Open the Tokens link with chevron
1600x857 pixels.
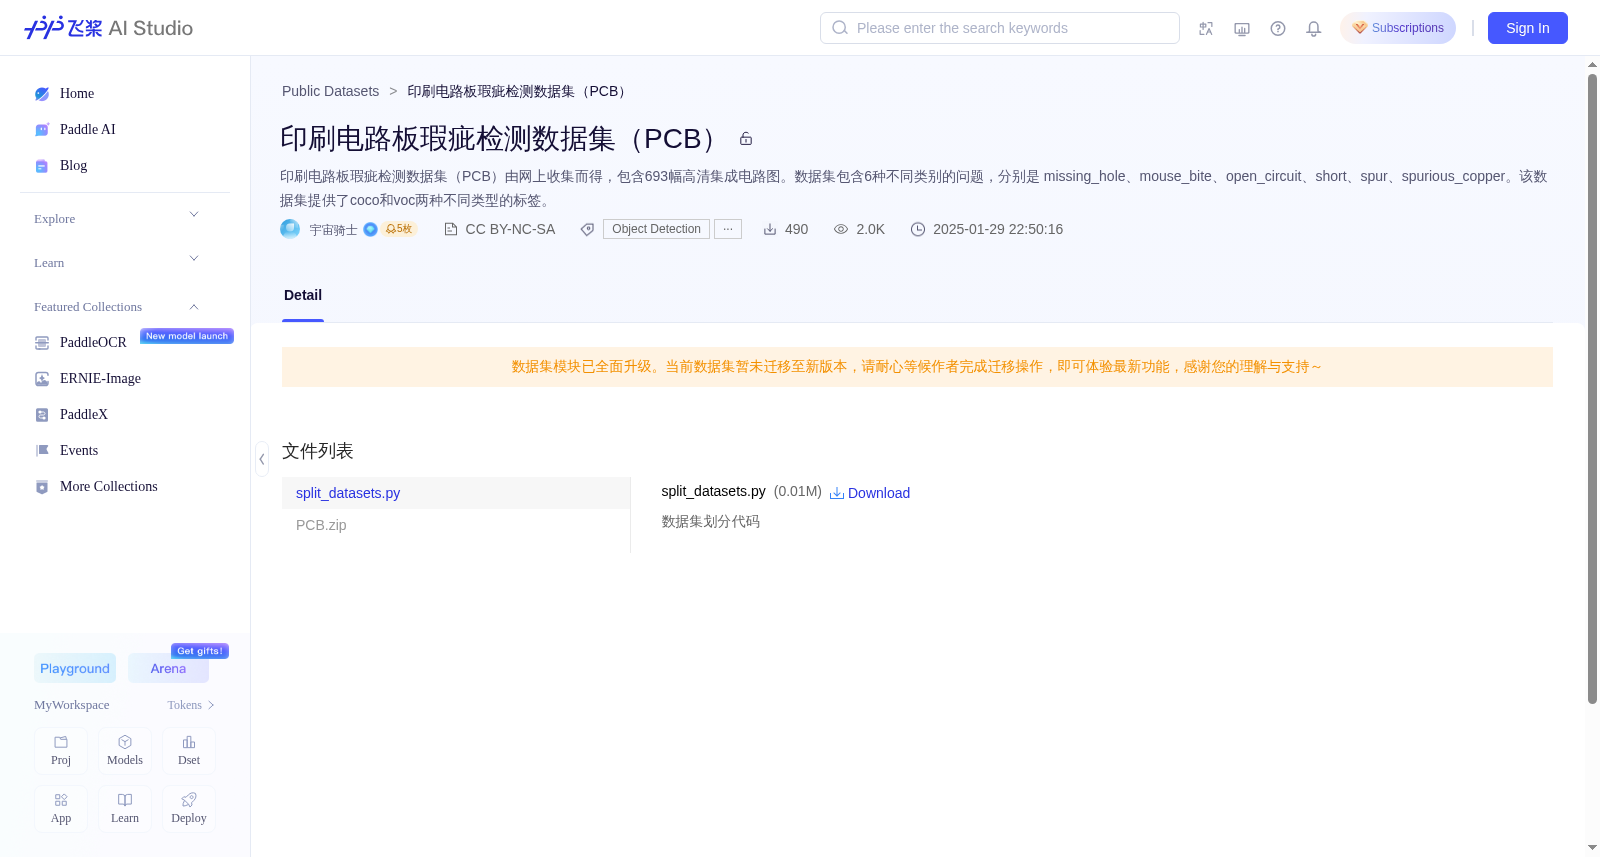[x=191, y=705]
